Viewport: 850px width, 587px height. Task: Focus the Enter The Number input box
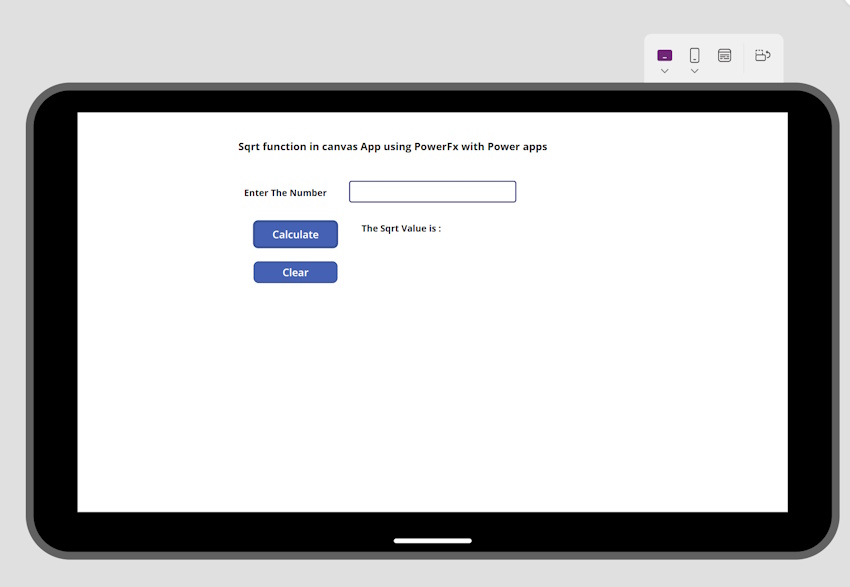[x=433, y=192]
